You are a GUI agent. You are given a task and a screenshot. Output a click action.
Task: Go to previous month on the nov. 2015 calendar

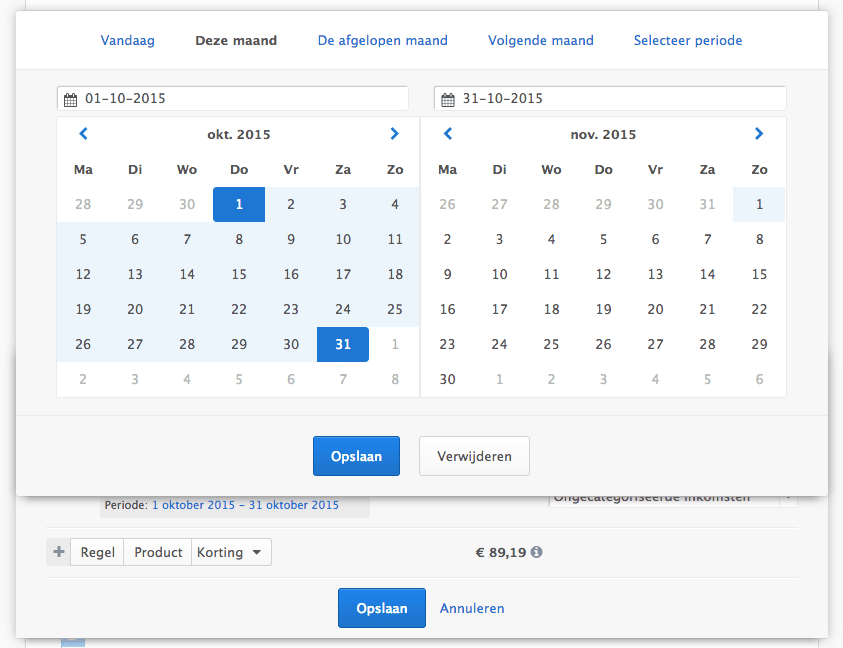click(x=447, y=133)
